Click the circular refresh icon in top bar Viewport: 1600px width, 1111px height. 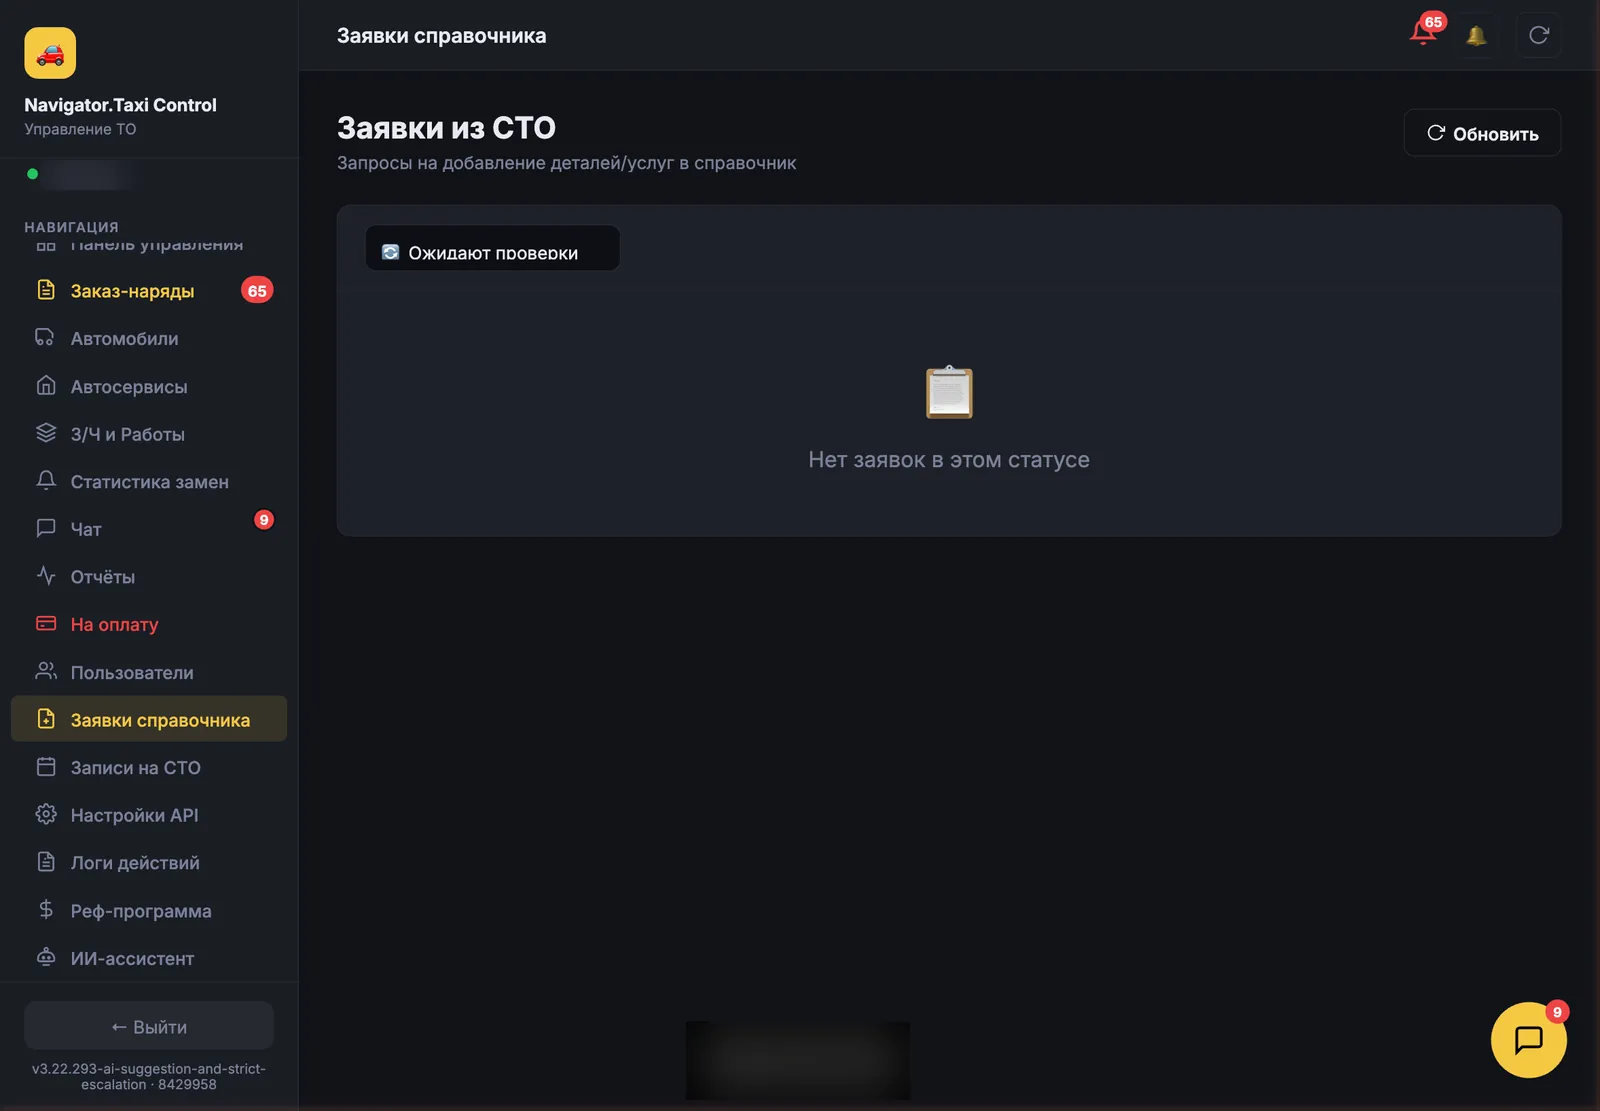tap(1539, 35)
